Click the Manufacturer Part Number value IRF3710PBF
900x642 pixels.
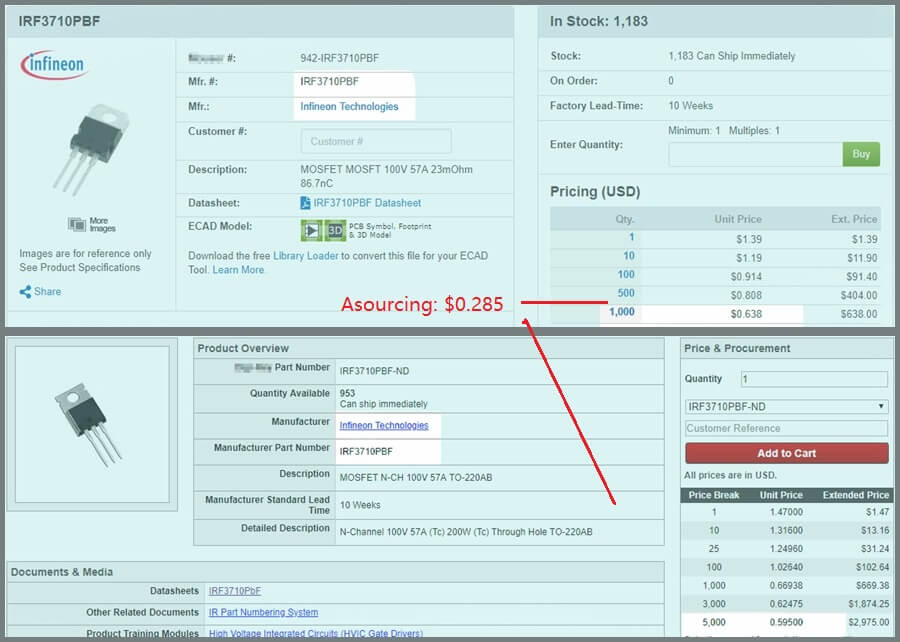(366, 452)
